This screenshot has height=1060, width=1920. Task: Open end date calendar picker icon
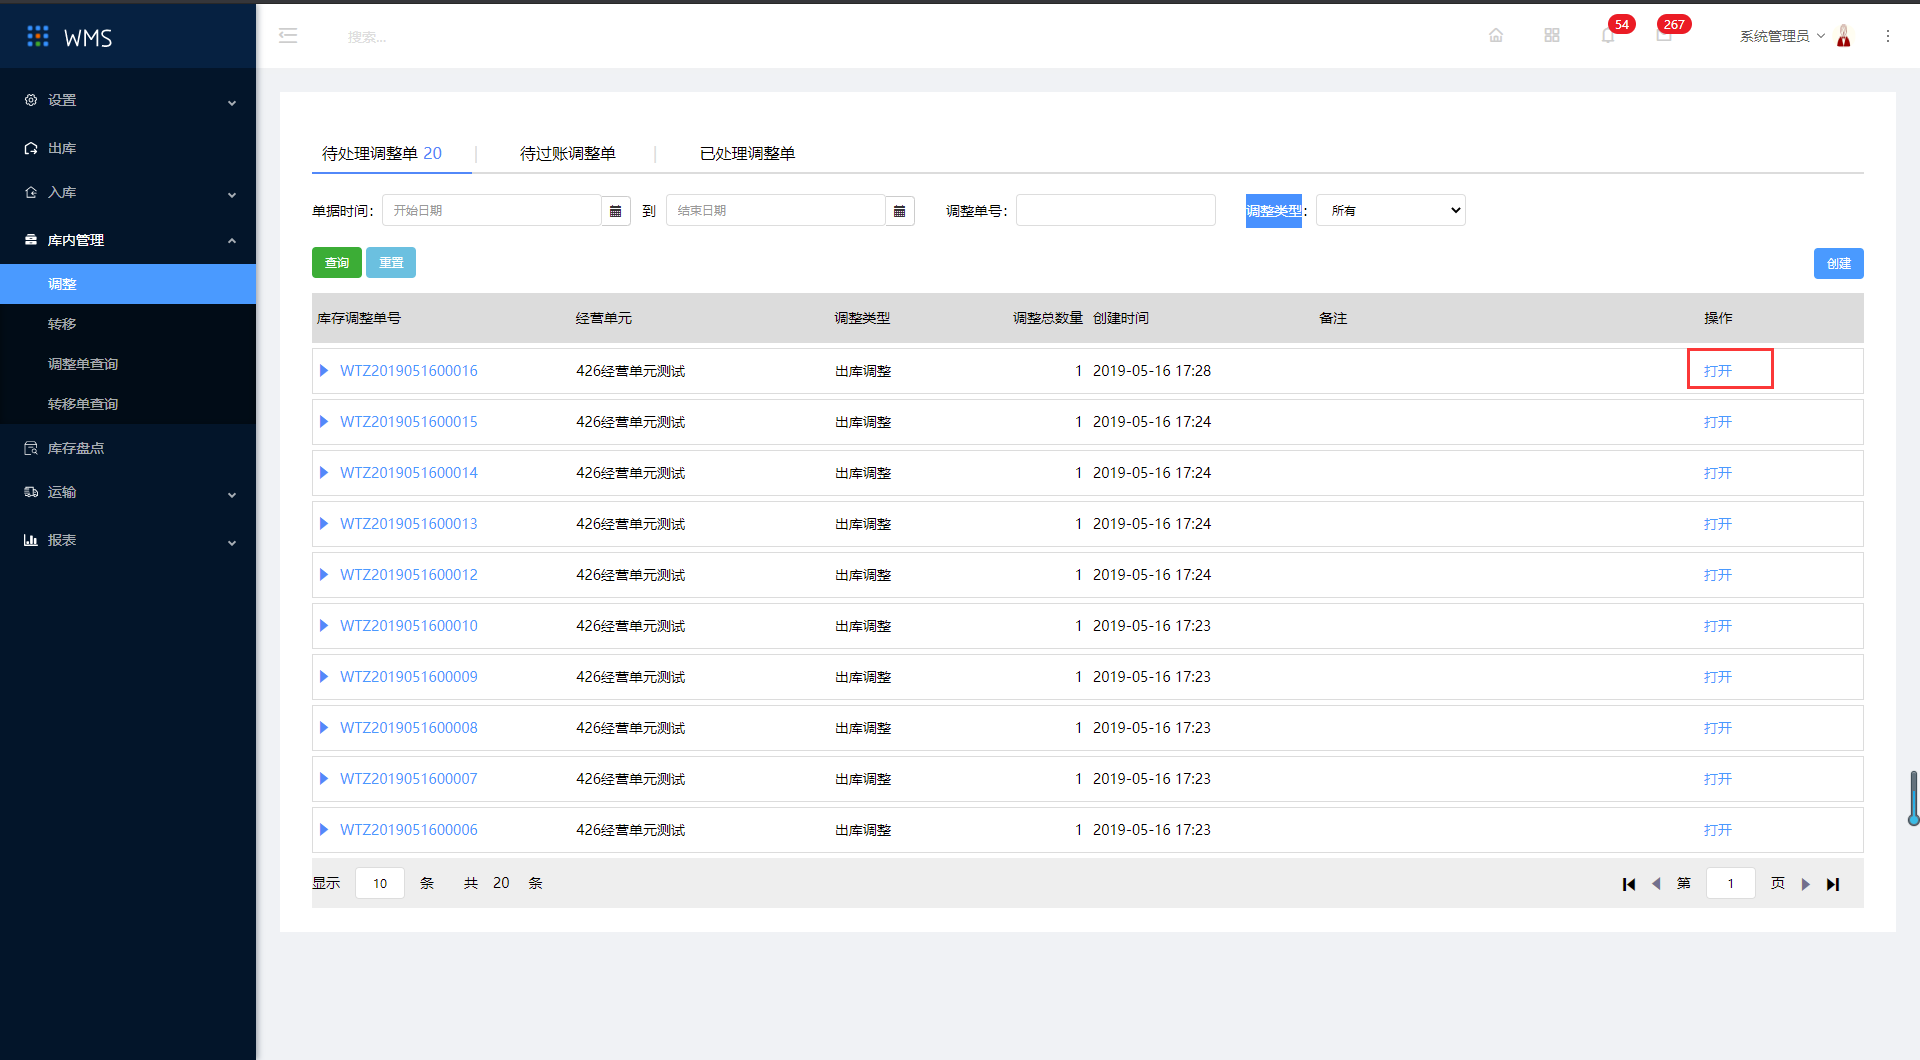(900, 211)
